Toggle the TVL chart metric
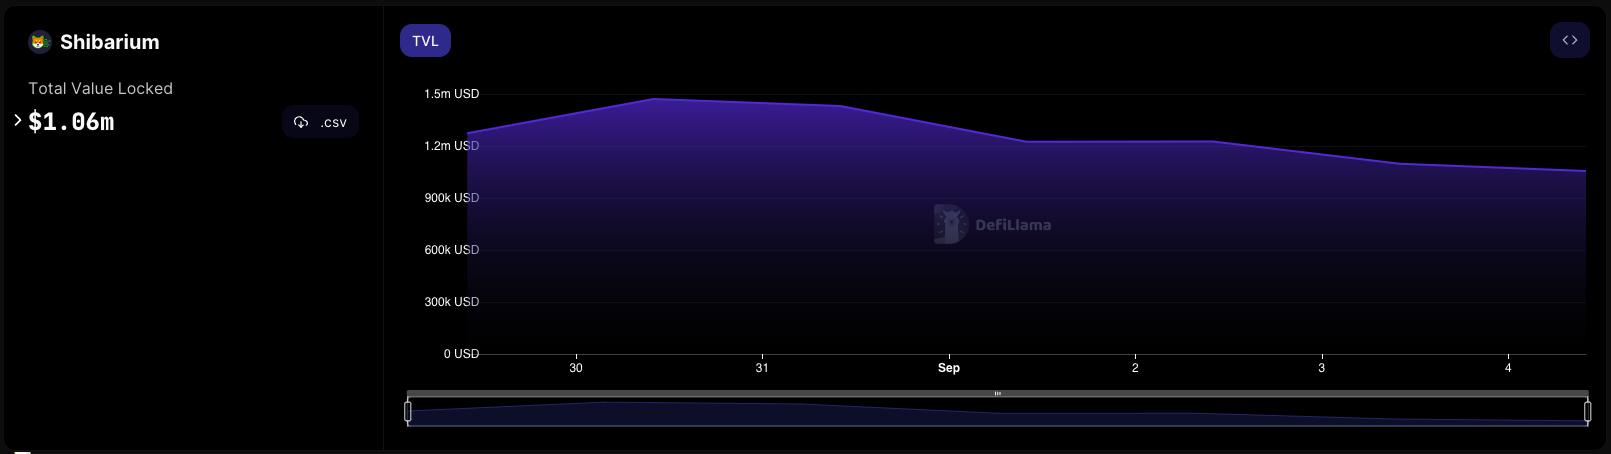This screenshot has width=1611, height=454. [x=425, y=41]
